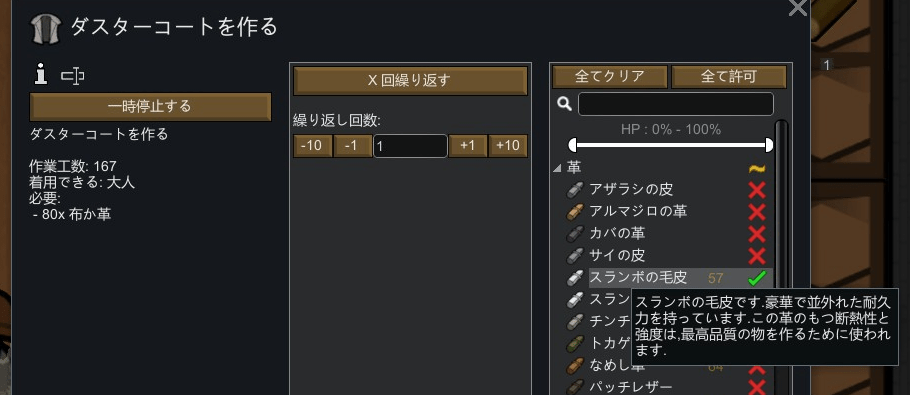Click the アルマジロの革 leather item icon
The height and width of the screenshot is (395, 910).
(575, 211)
